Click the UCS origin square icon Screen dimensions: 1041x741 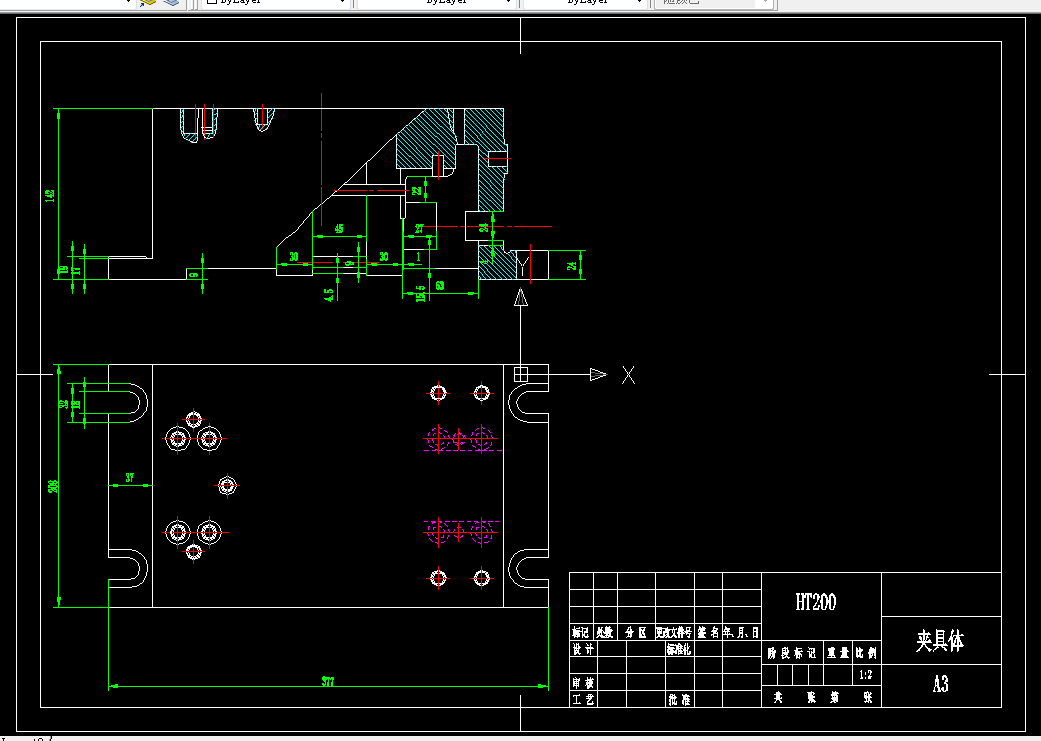pyautogui.click(x=520, y=374)
